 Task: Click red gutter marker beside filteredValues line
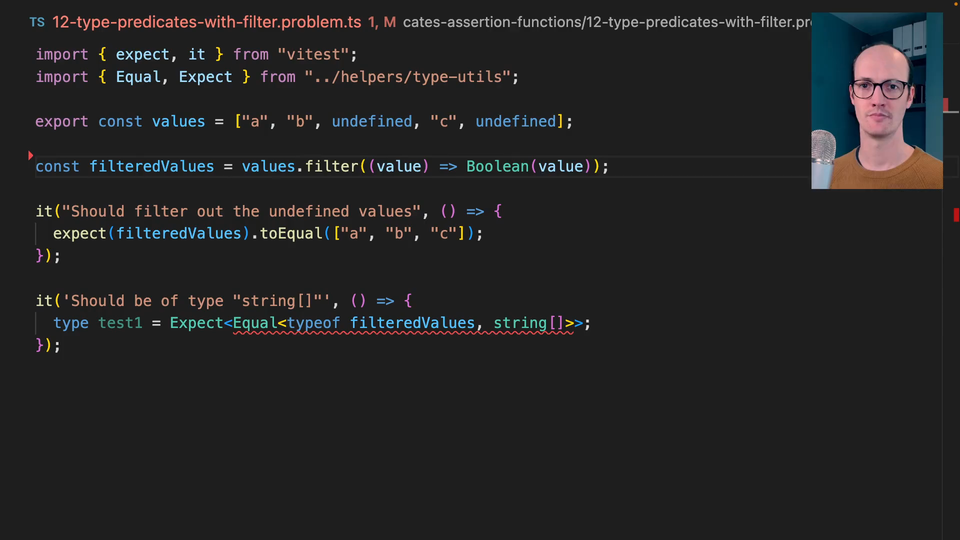click(x=30, y=155)
